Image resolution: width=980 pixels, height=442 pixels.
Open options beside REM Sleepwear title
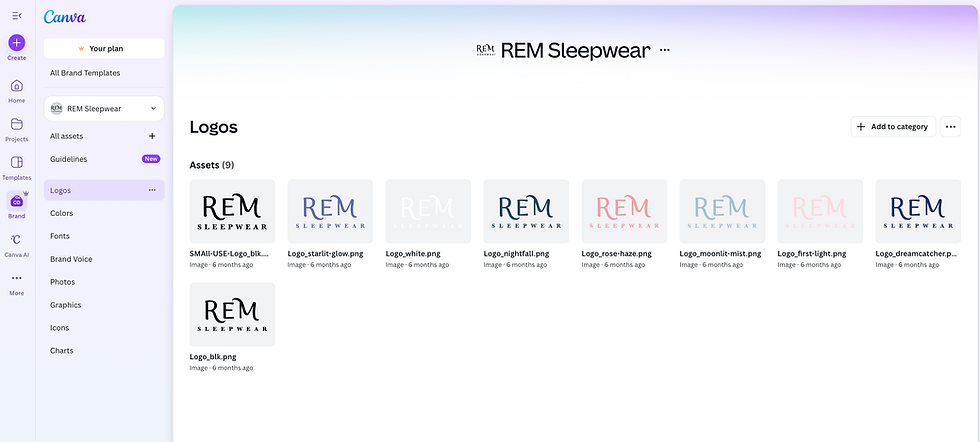(x=664, y=50)
